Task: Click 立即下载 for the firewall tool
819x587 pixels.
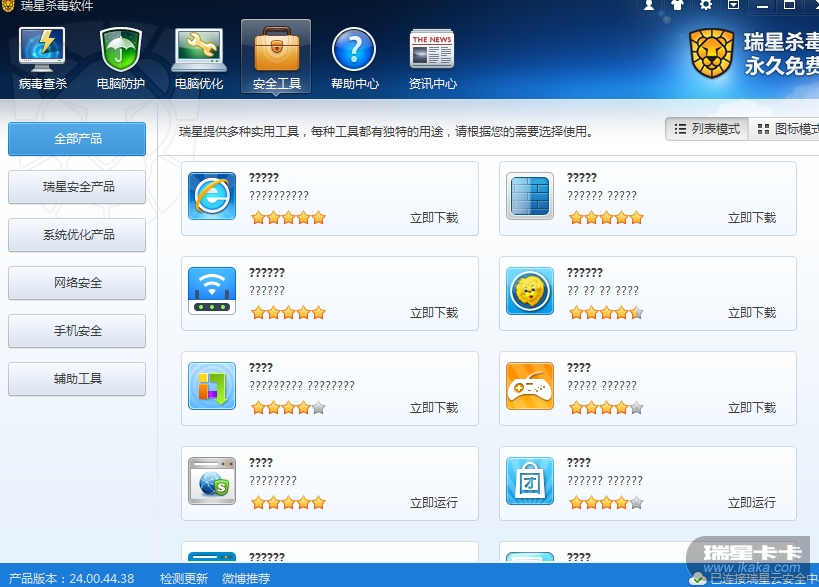Action: 752,218
